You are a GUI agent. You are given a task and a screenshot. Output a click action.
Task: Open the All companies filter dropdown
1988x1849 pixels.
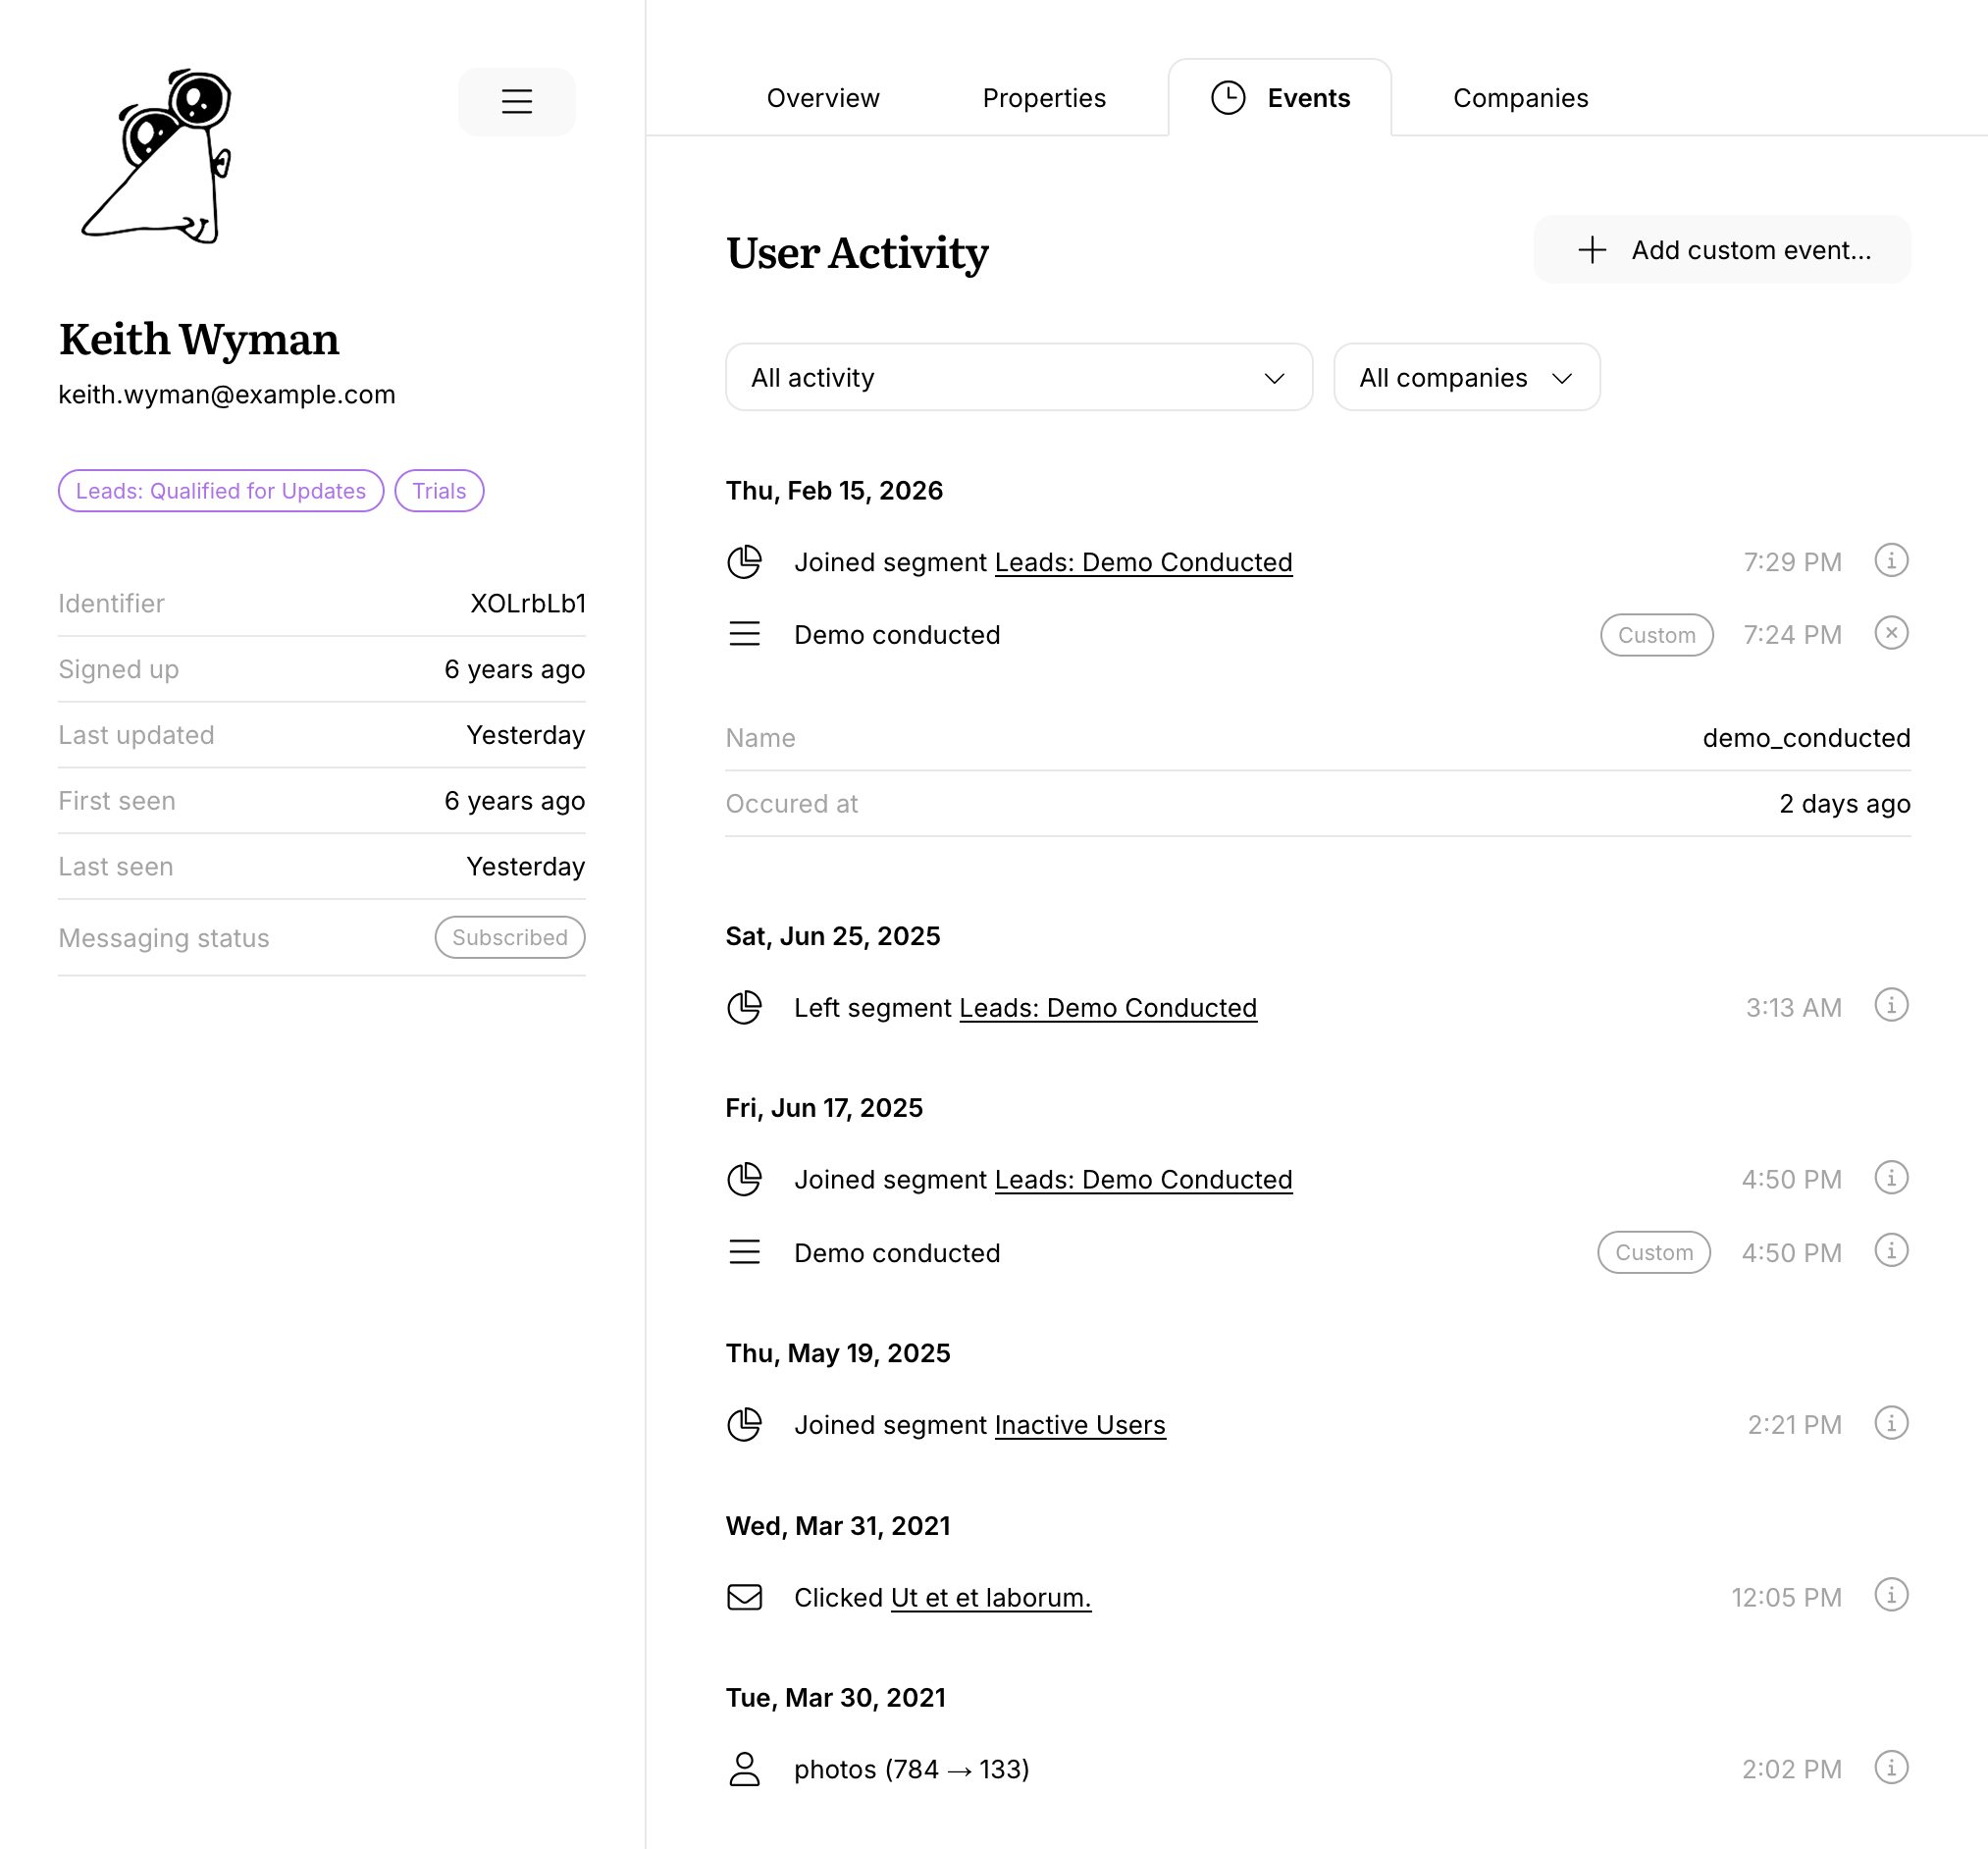pos(1466,377)
